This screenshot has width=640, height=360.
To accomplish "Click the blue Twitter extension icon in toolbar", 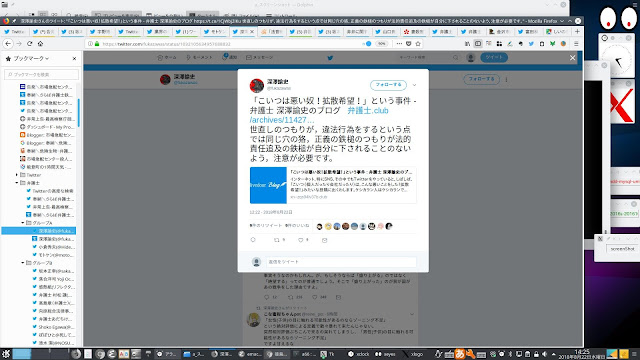I will 531,44.
